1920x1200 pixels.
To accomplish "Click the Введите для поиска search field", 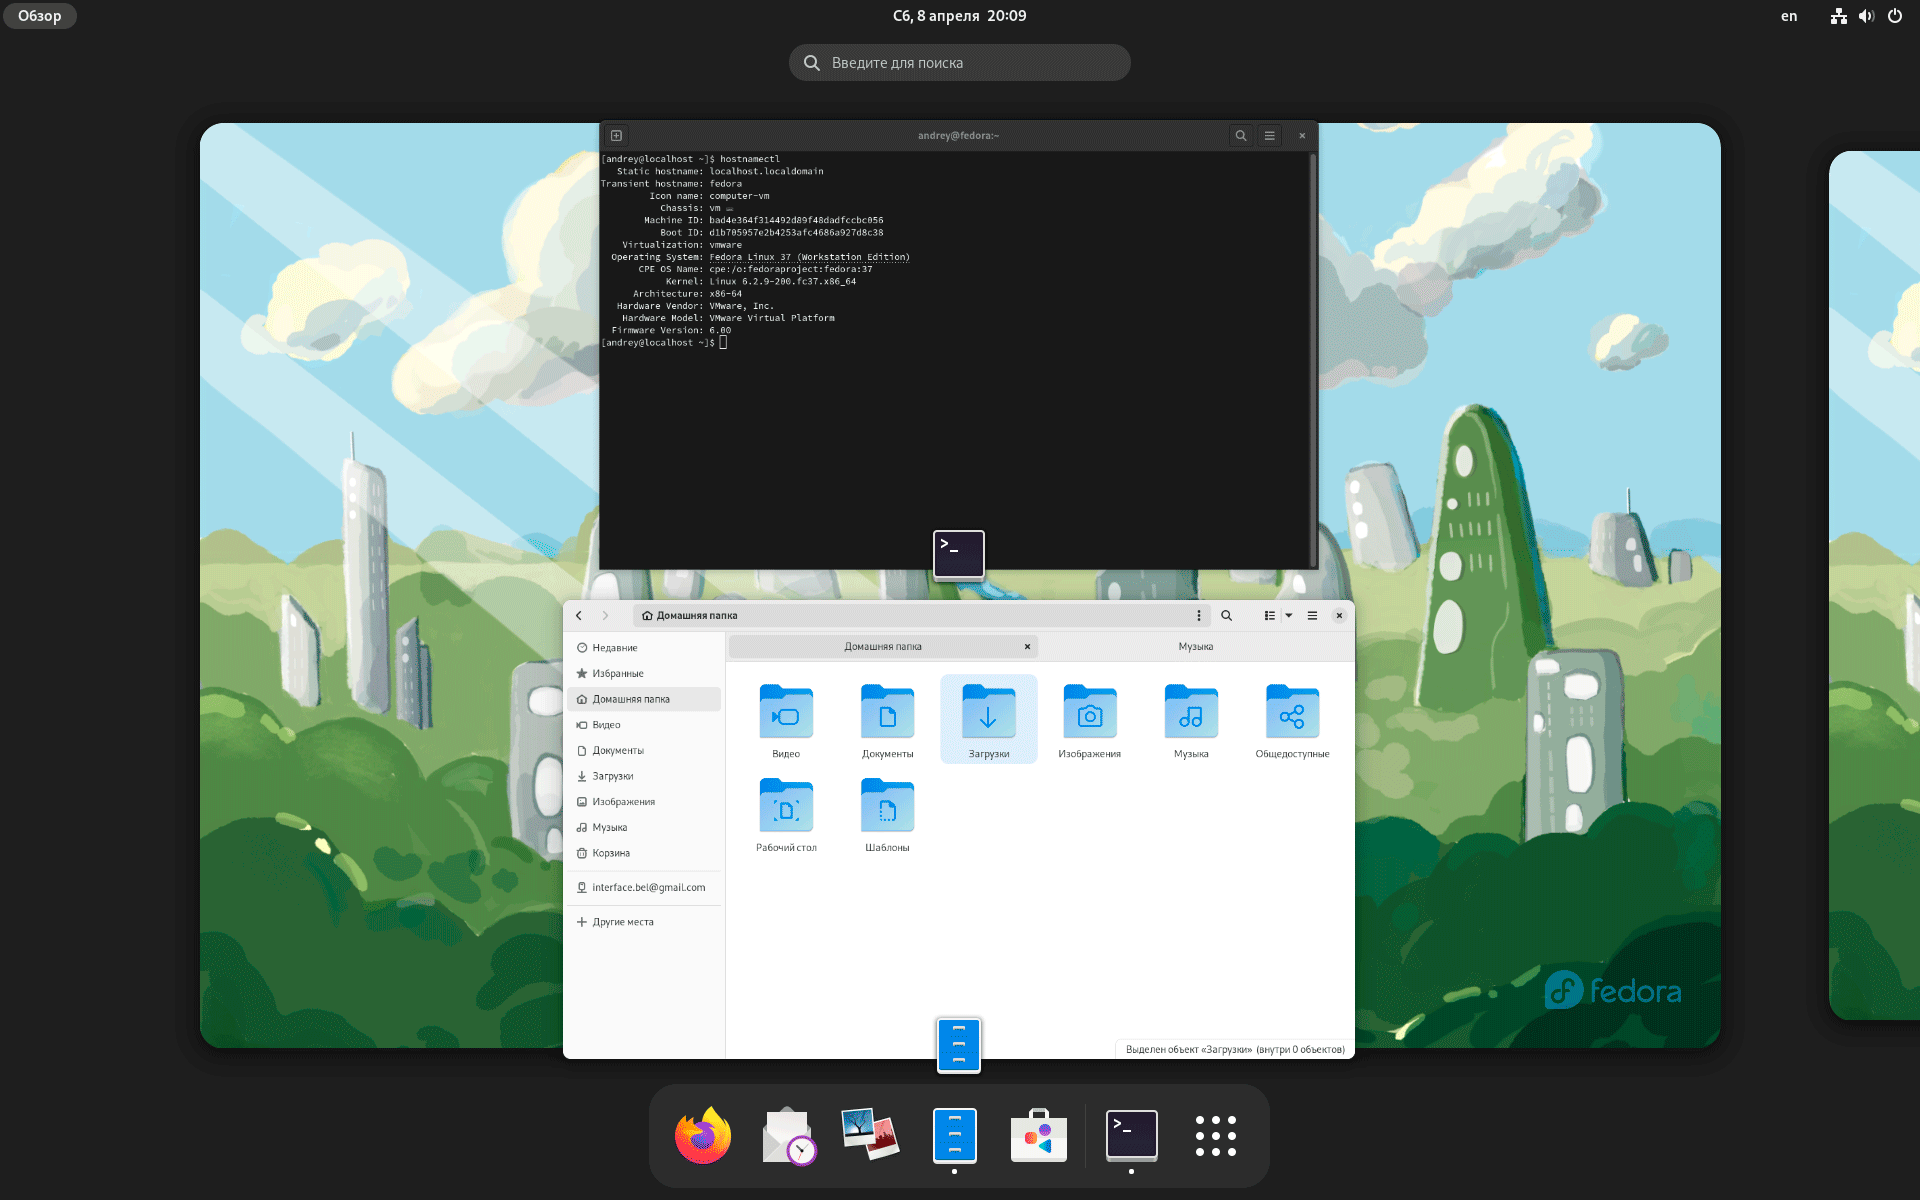I will (960, 63).
